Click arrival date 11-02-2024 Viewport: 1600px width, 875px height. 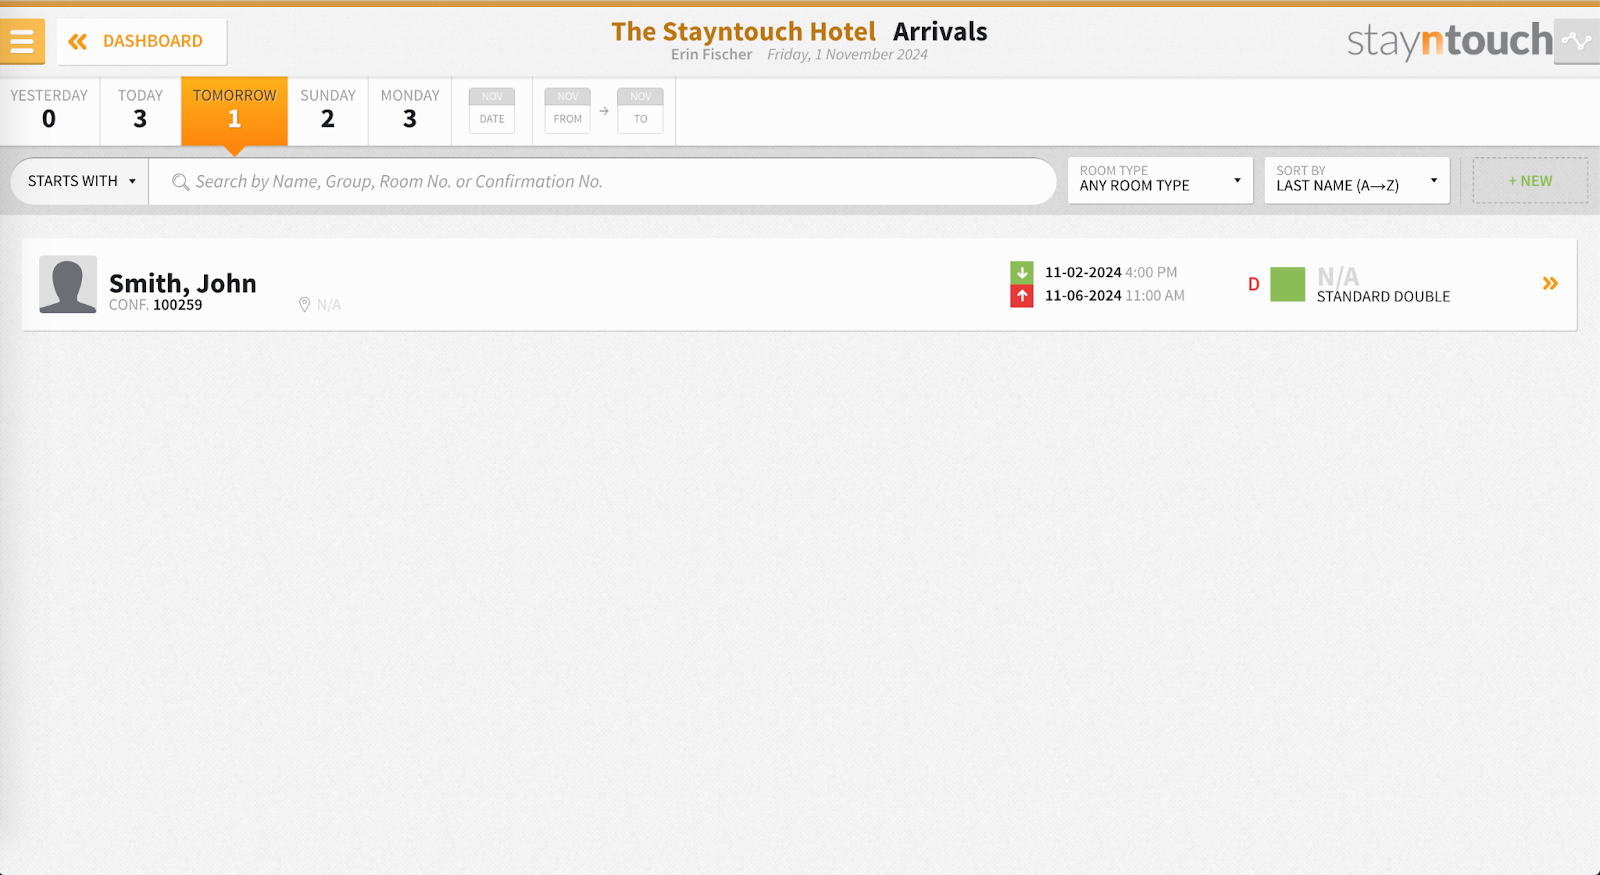(1083, 272)
